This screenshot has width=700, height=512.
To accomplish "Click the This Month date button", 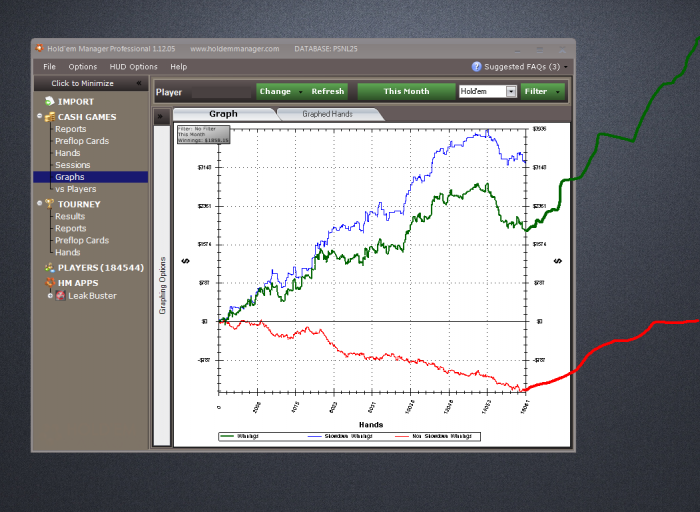I will tap(406, 92).
